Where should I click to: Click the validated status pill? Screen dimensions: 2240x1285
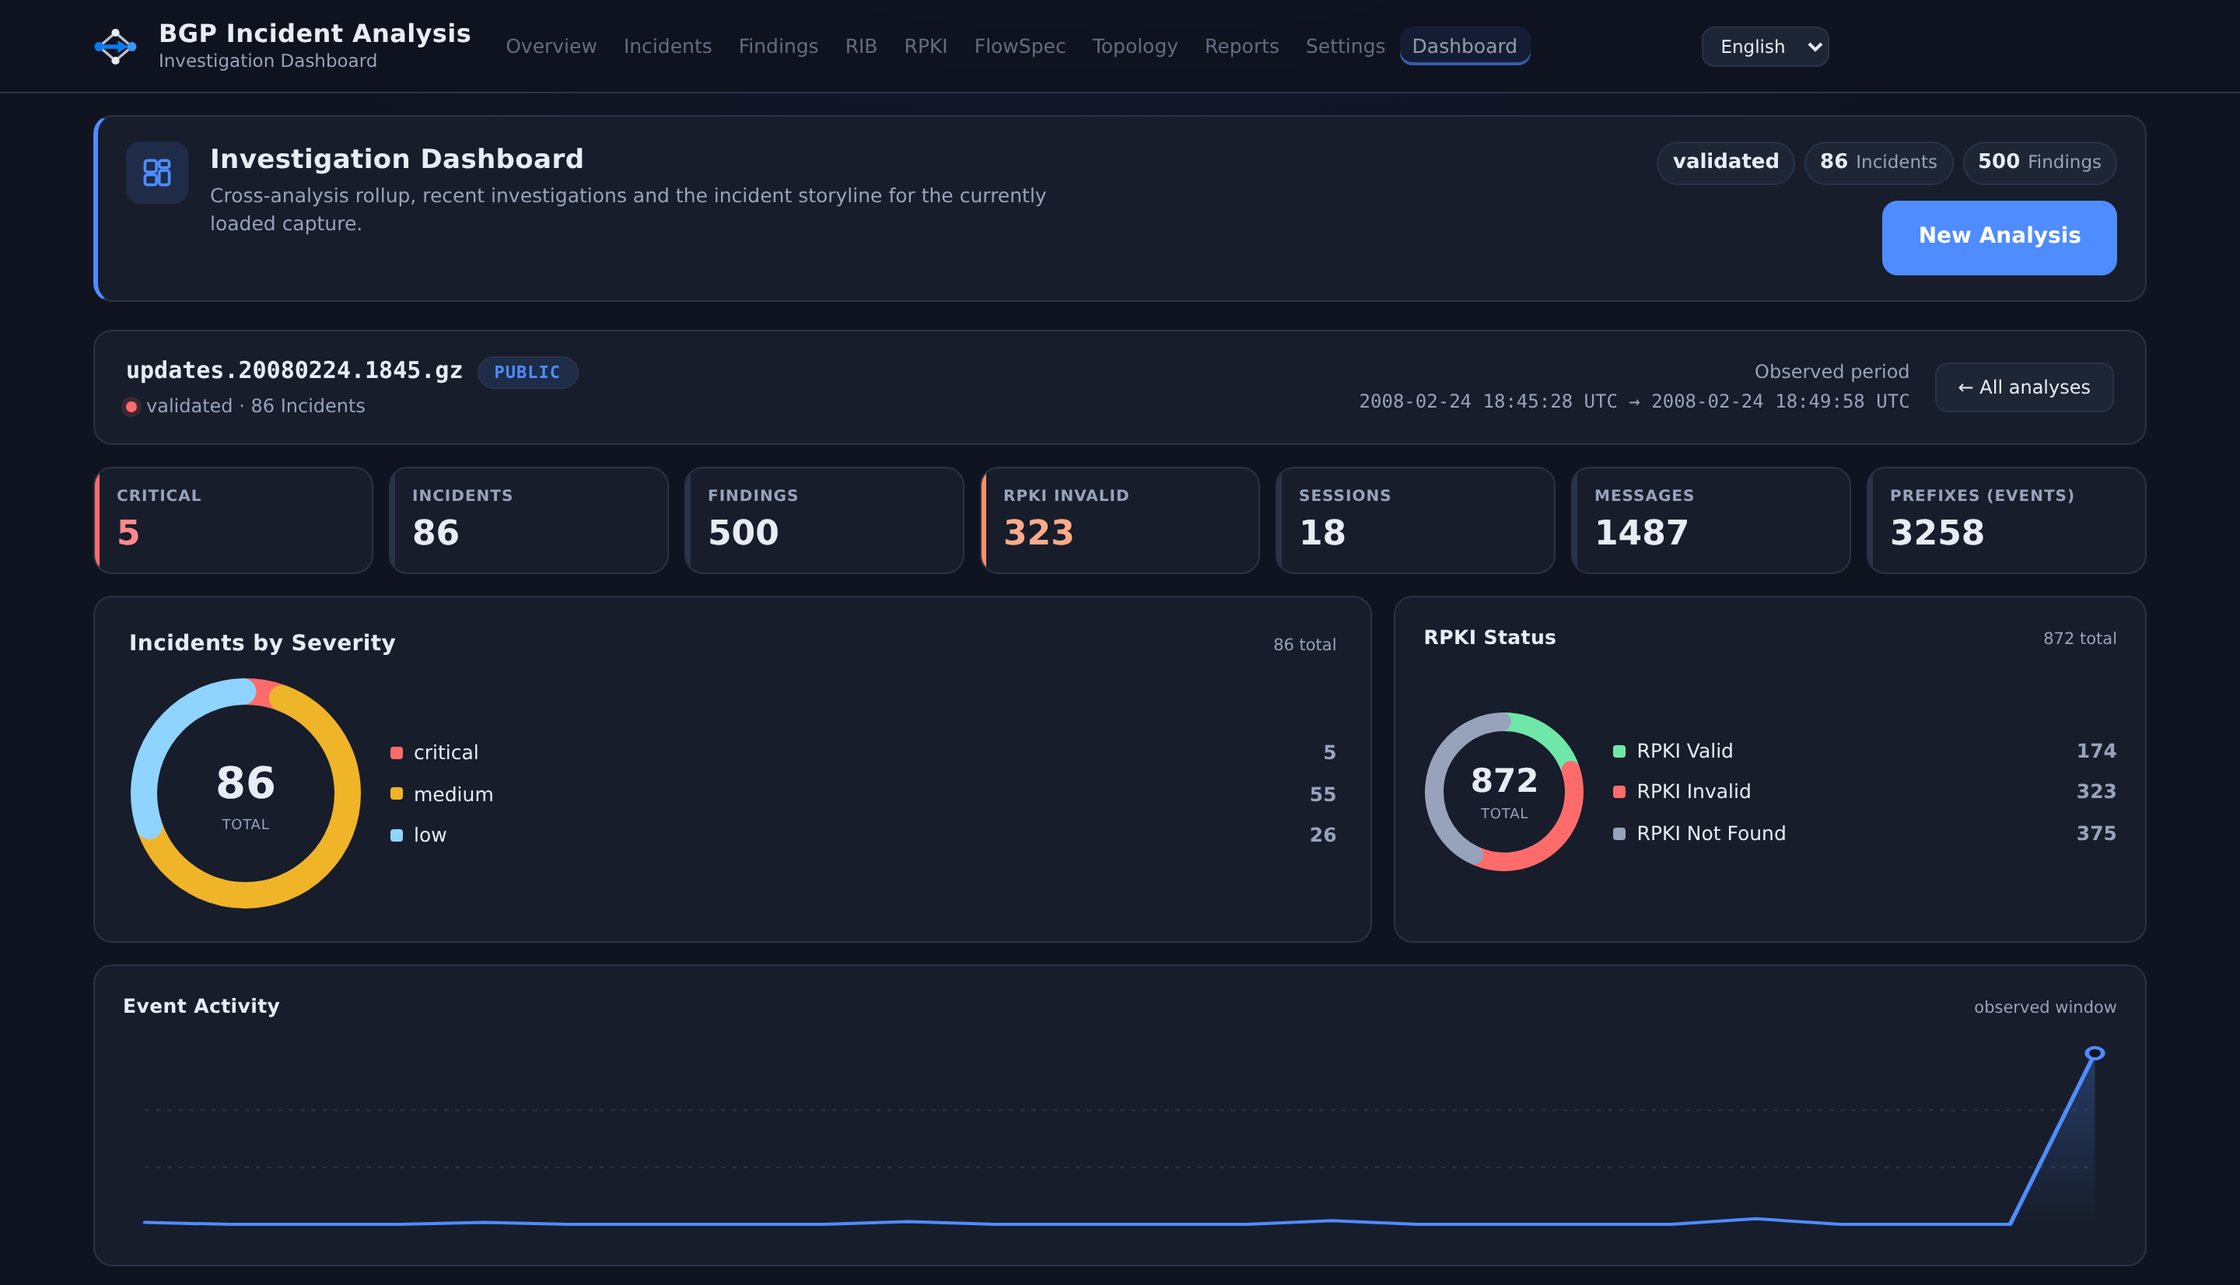[1725, 162]
